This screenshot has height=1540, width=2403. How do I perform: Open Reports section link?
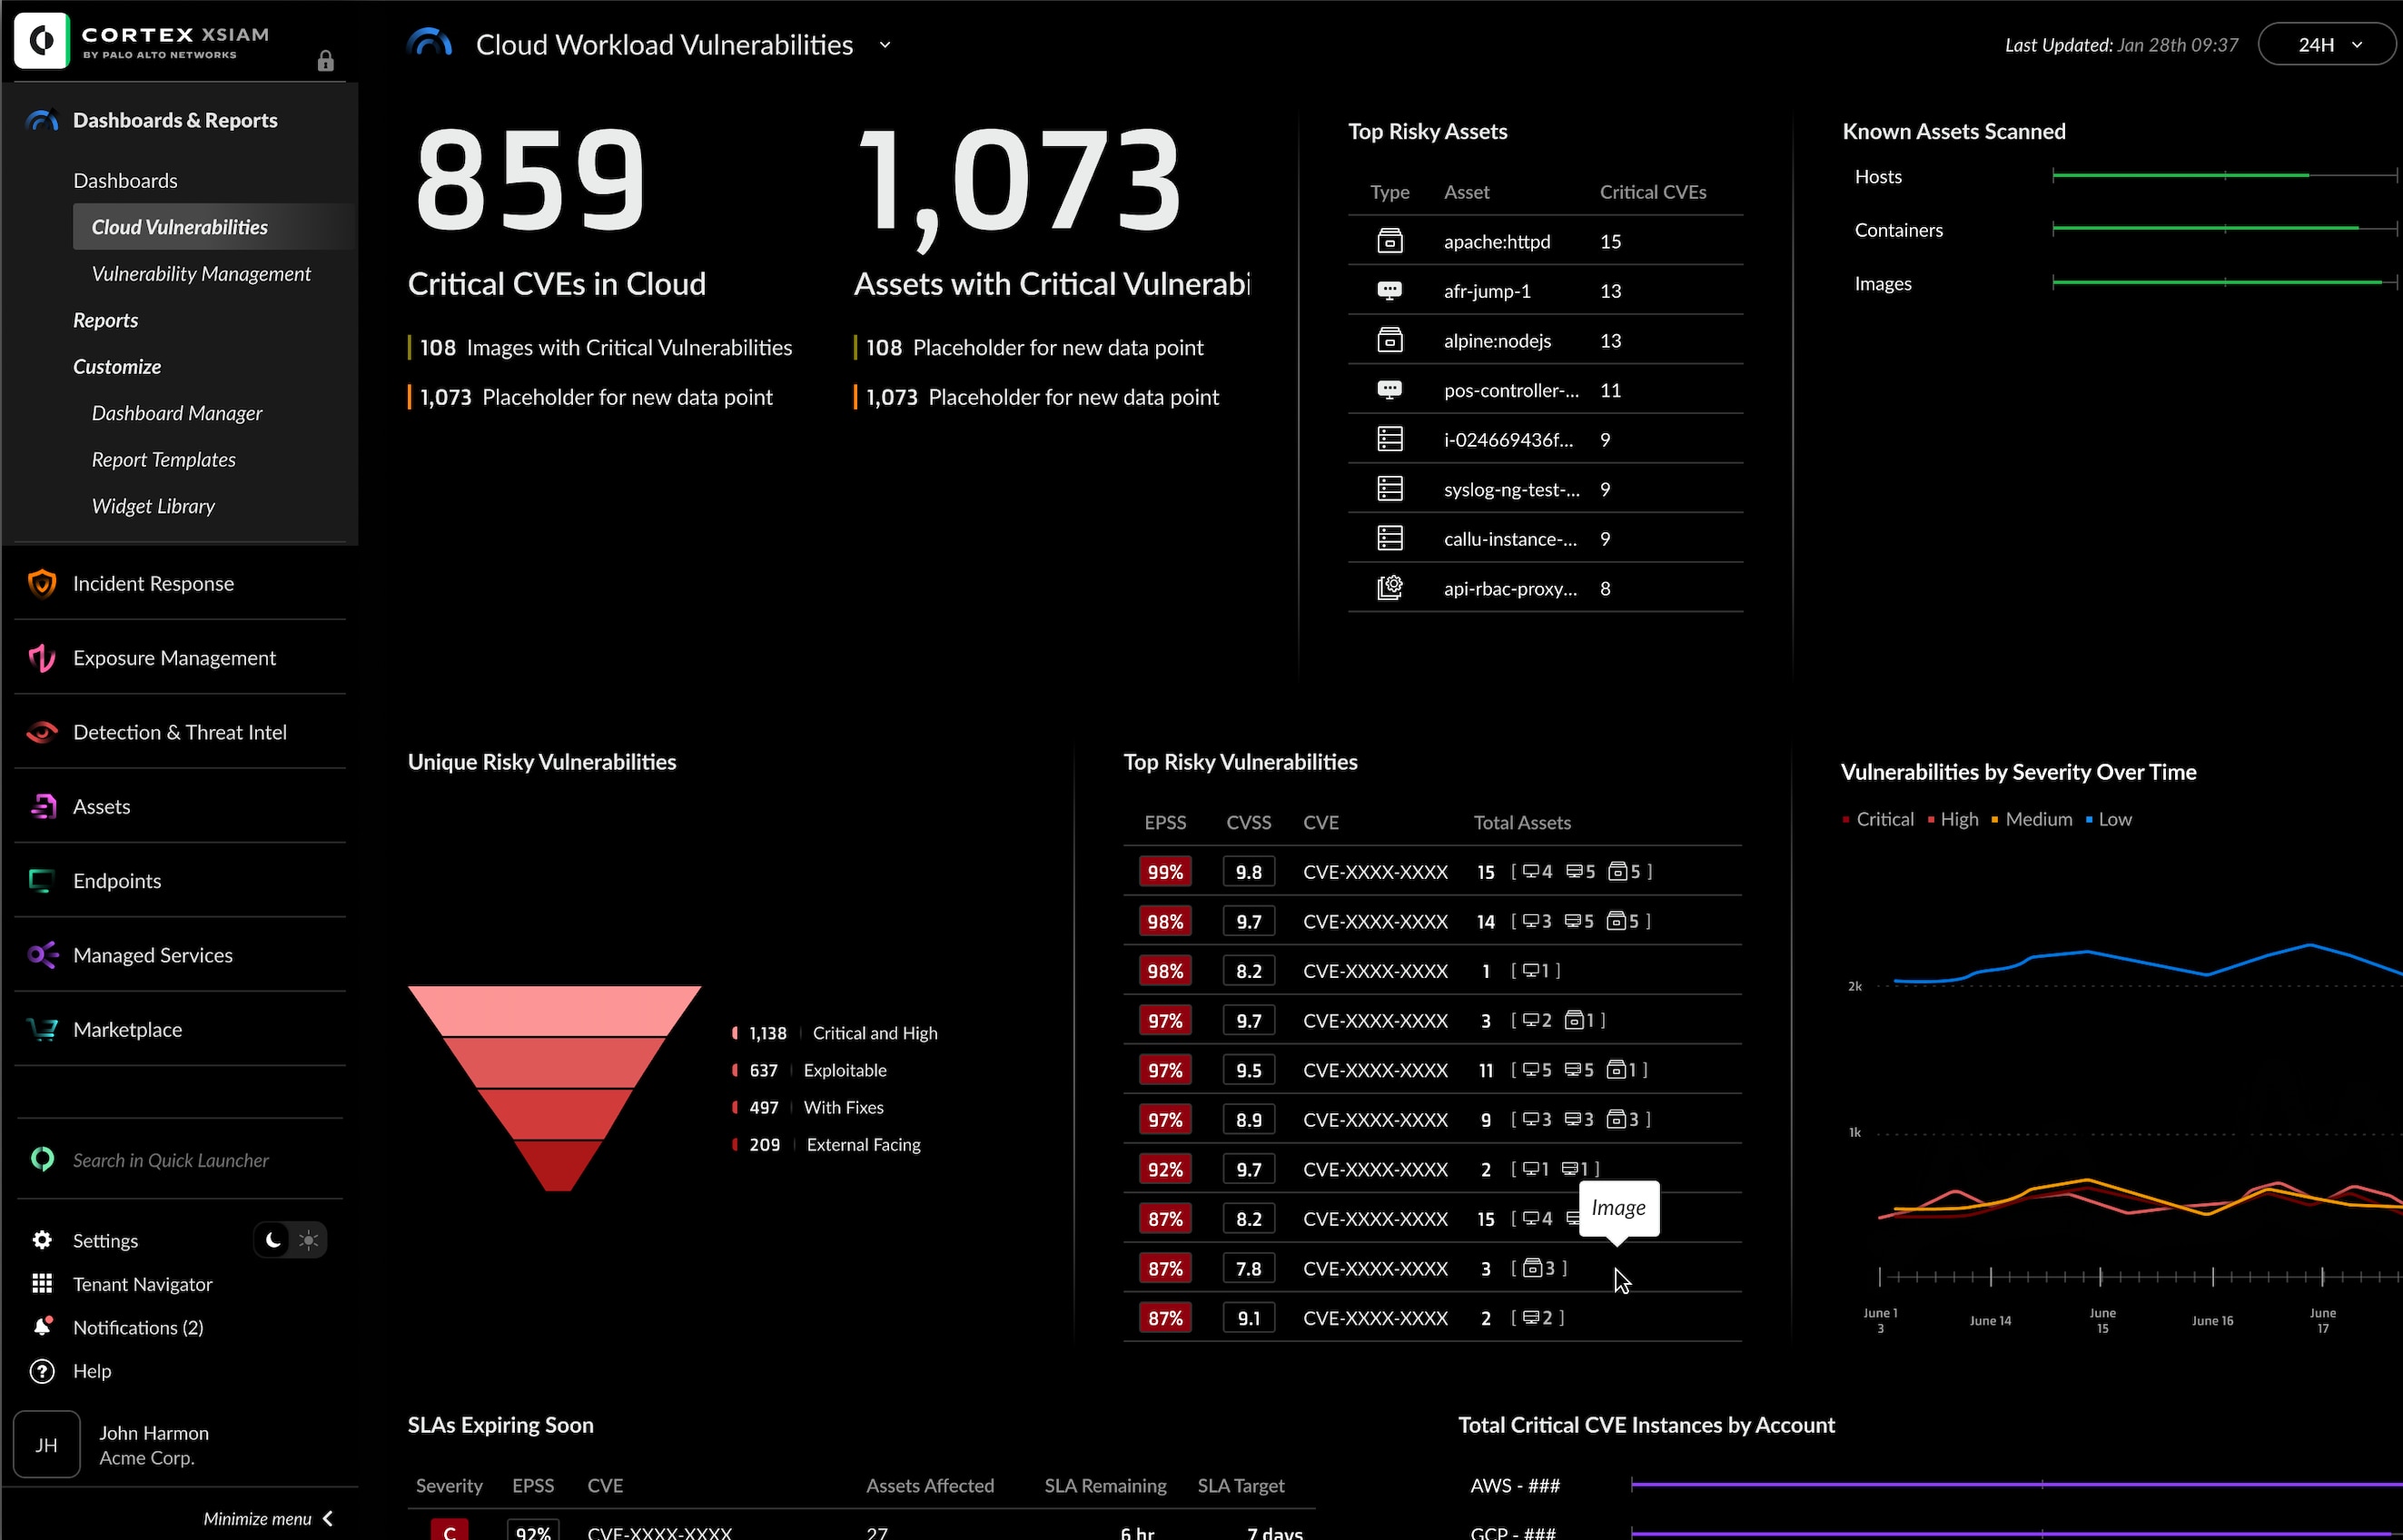105,319
